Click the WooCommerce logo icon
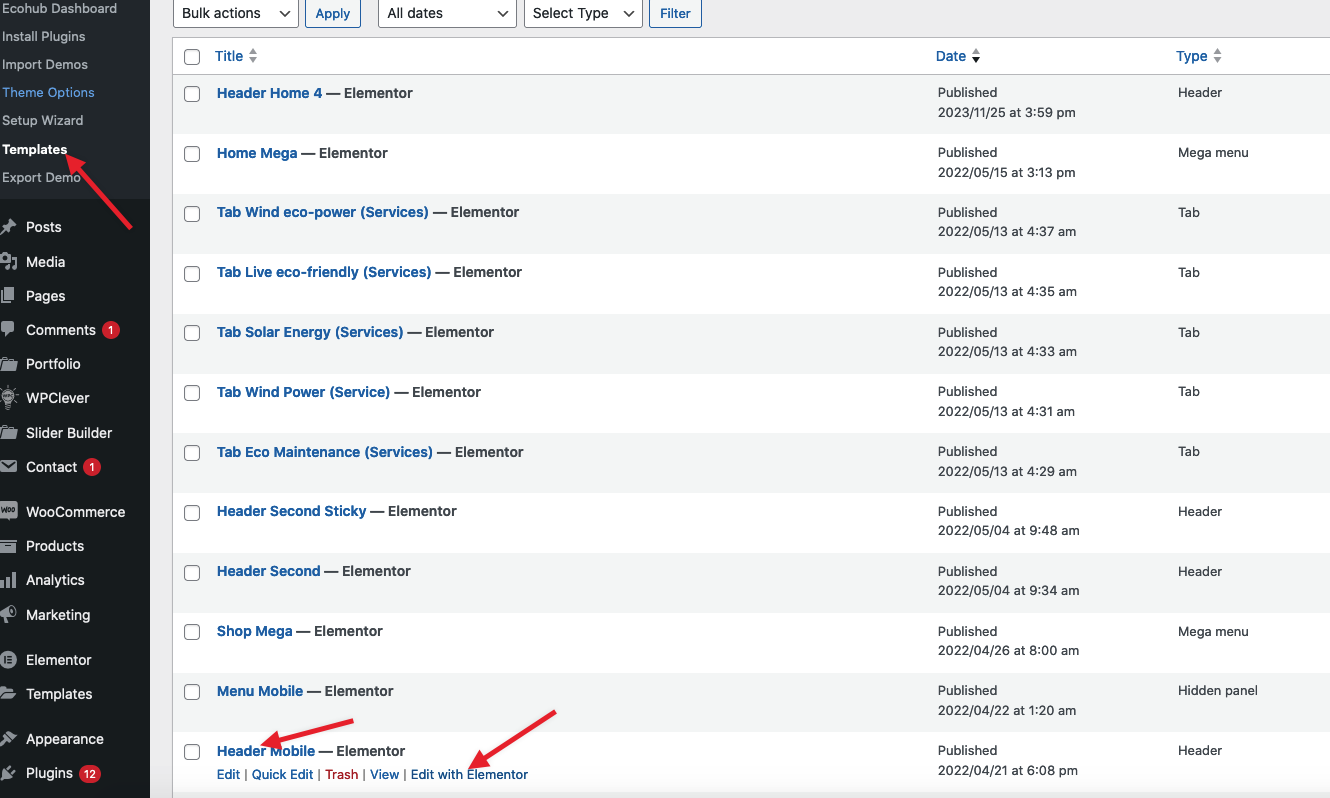 9,511
